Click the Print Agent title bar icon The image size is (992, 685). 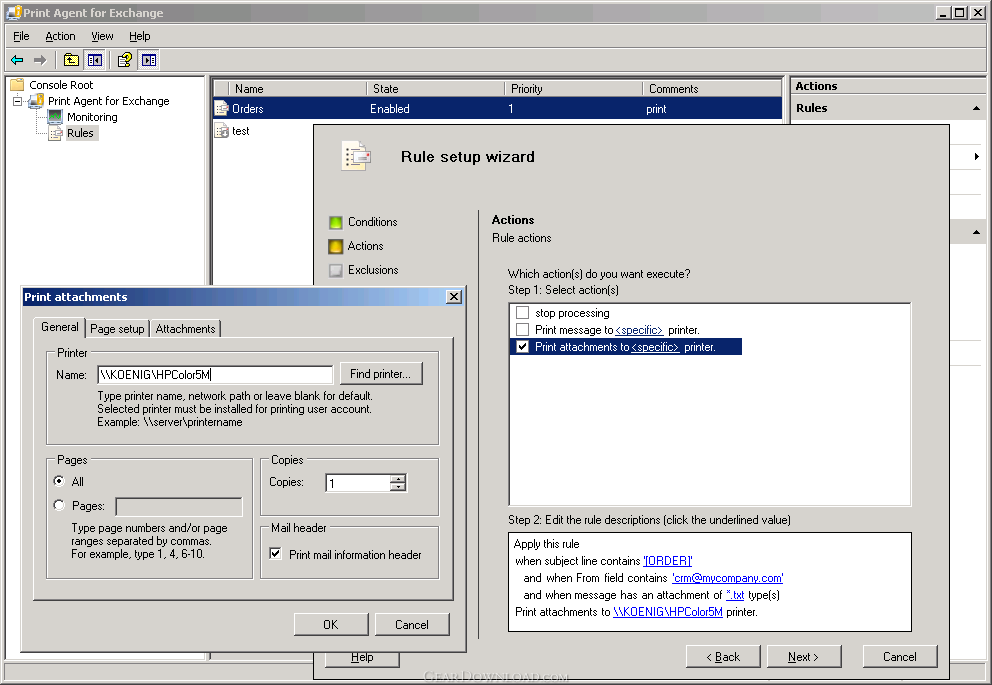(x=14, y=13)
